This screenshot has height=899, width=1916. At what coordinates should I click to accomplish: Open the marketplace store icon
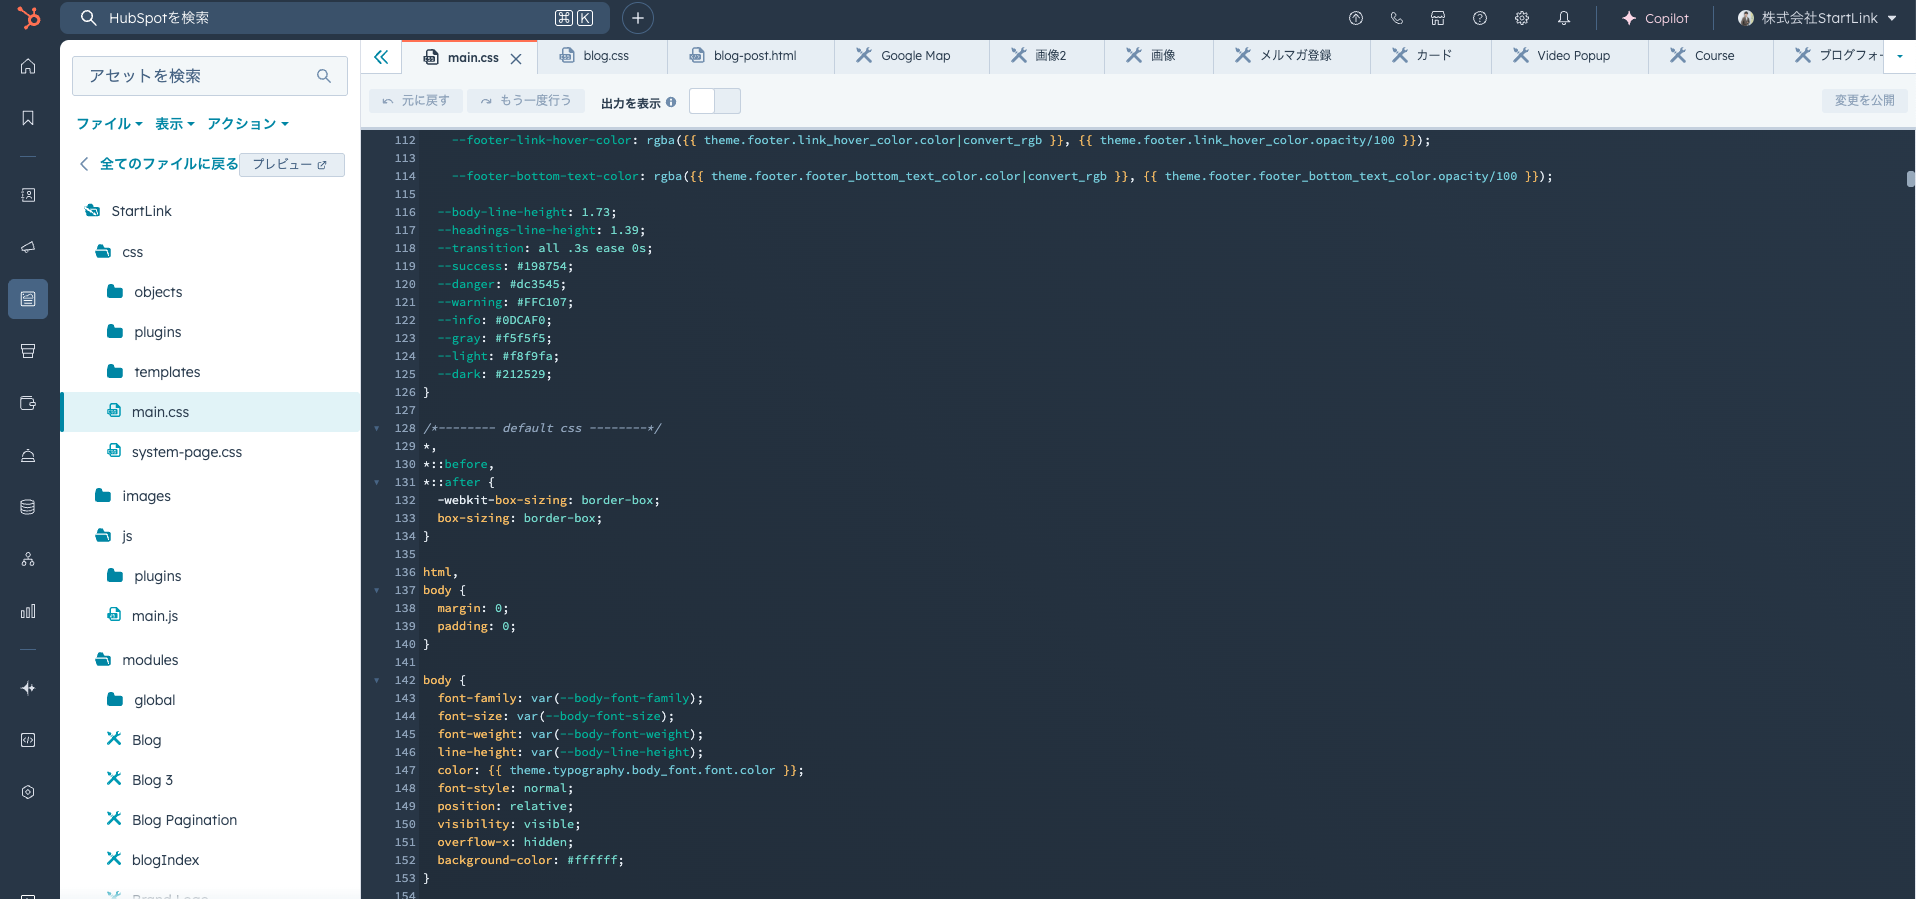tap(1438, 18)
